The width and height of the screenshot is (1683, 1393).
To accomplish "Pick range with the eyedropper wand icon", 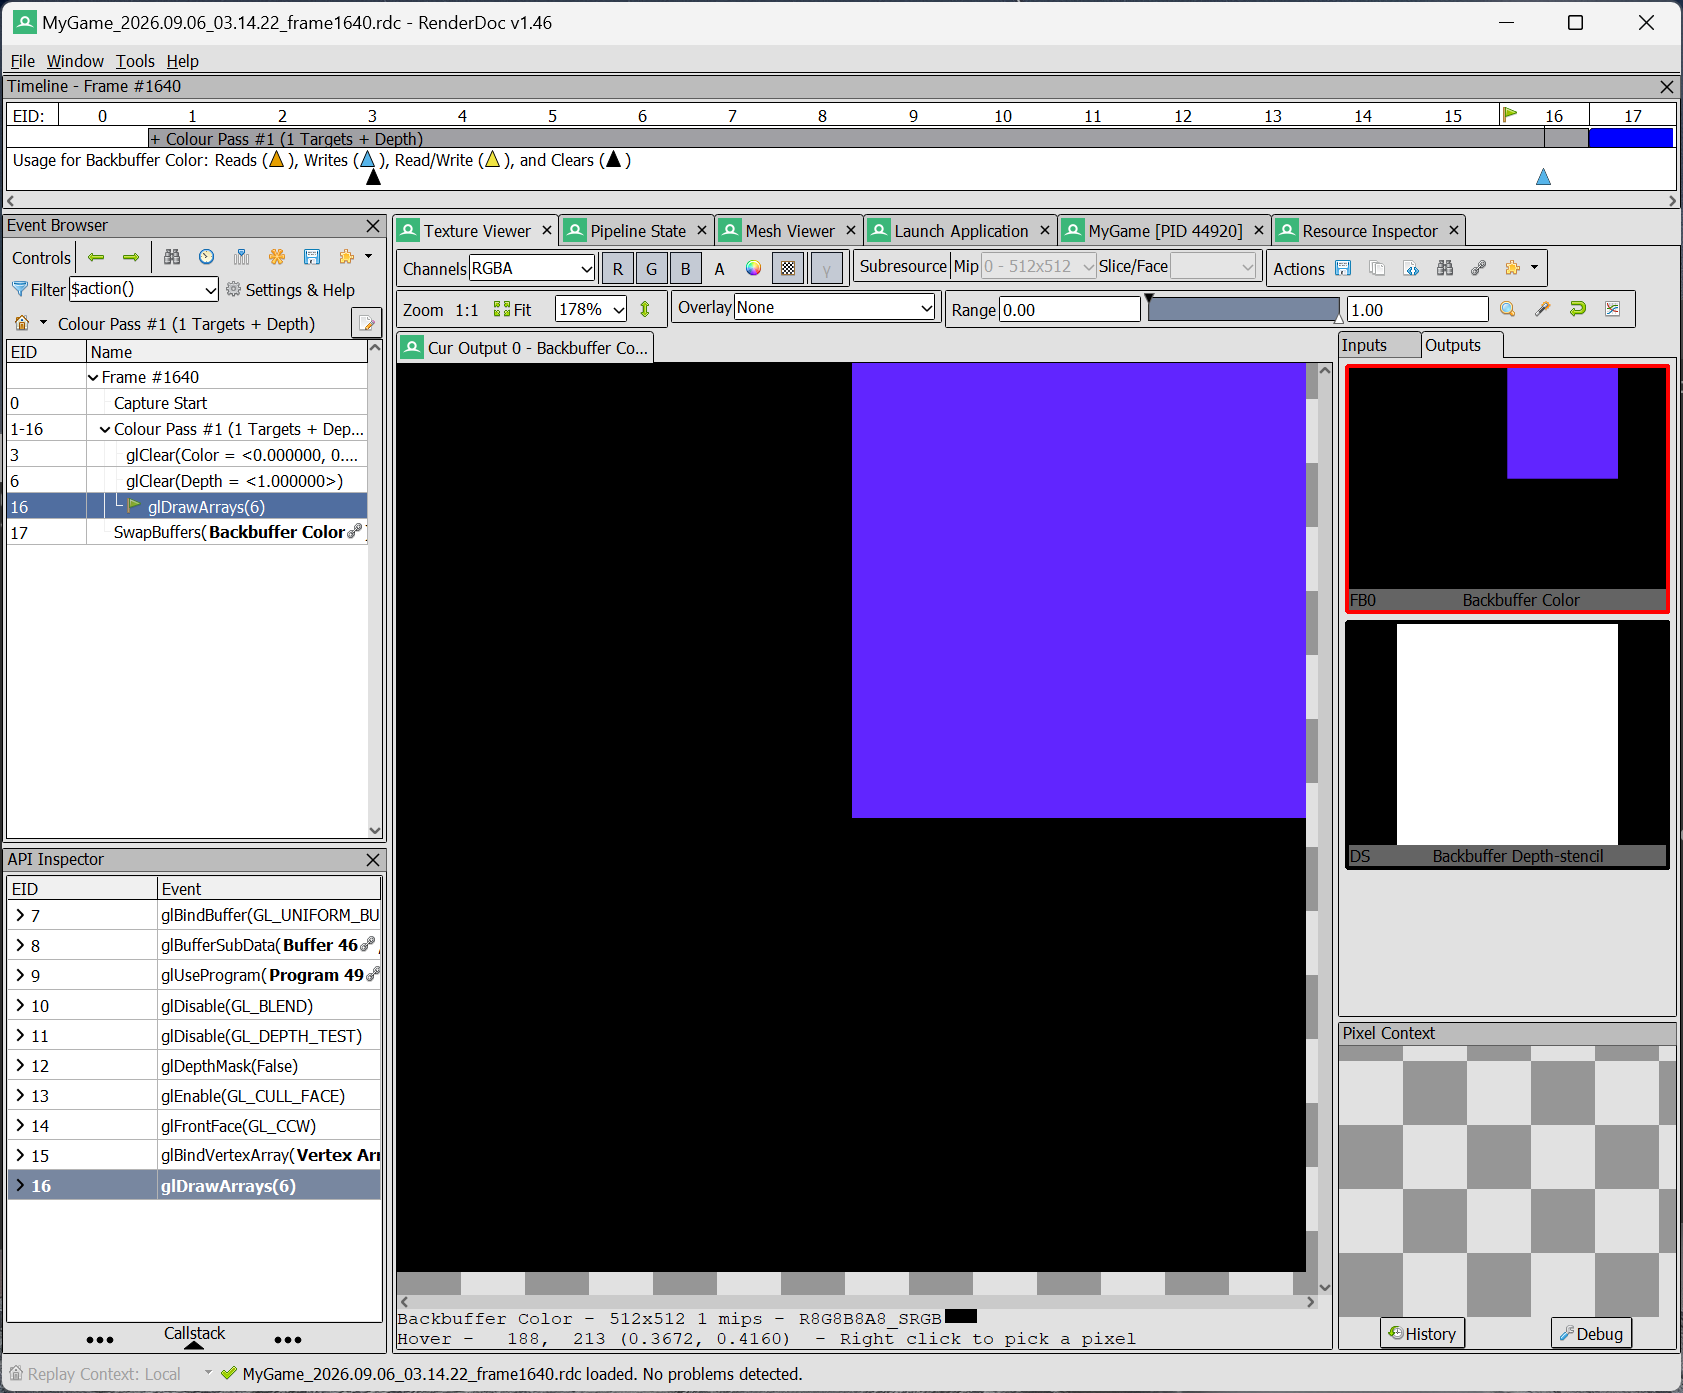I will coord(1543,310).
